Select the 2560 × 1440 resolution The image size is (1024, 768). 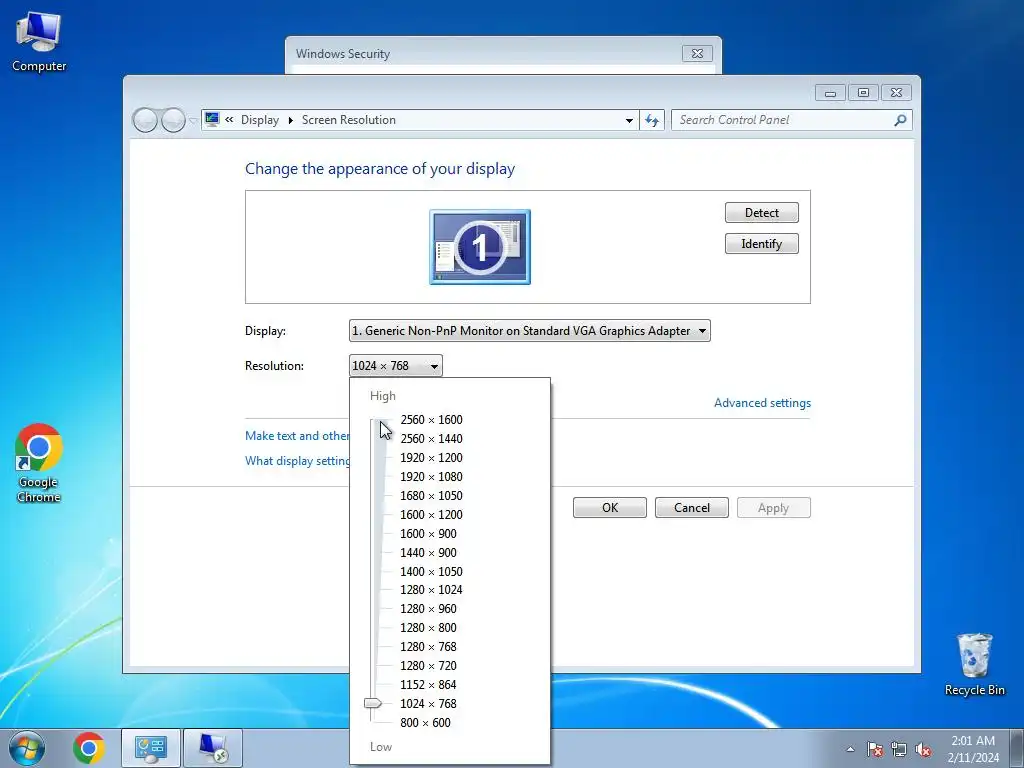431,439
